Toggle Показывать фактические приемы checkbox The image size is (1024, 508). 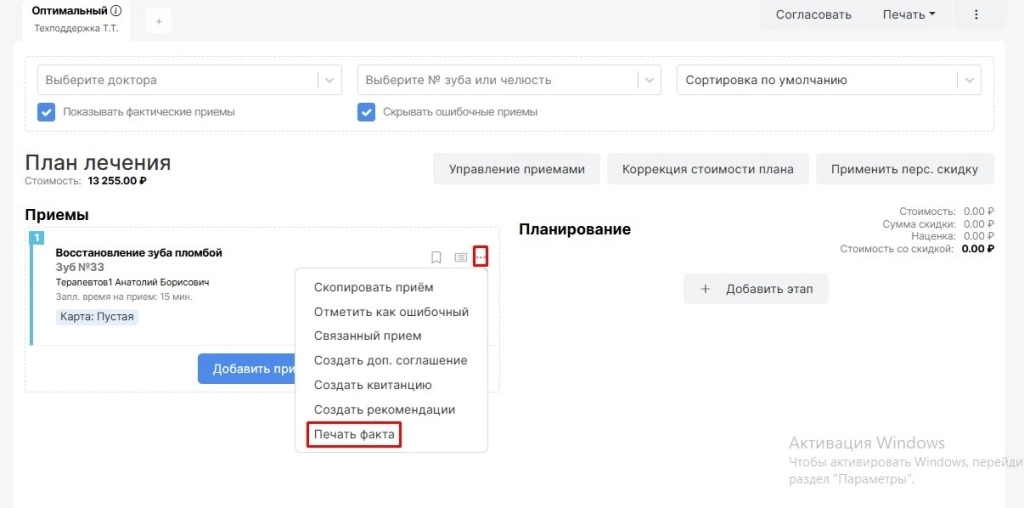tap(46, 112)
